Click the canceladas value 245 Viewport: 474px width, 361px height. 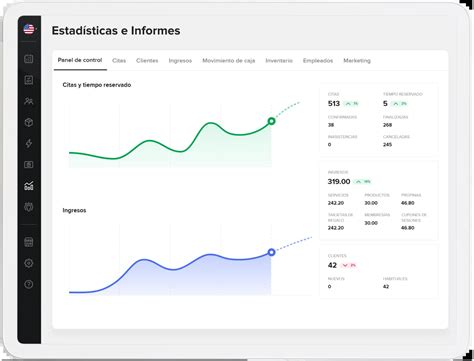pos(387,145)
